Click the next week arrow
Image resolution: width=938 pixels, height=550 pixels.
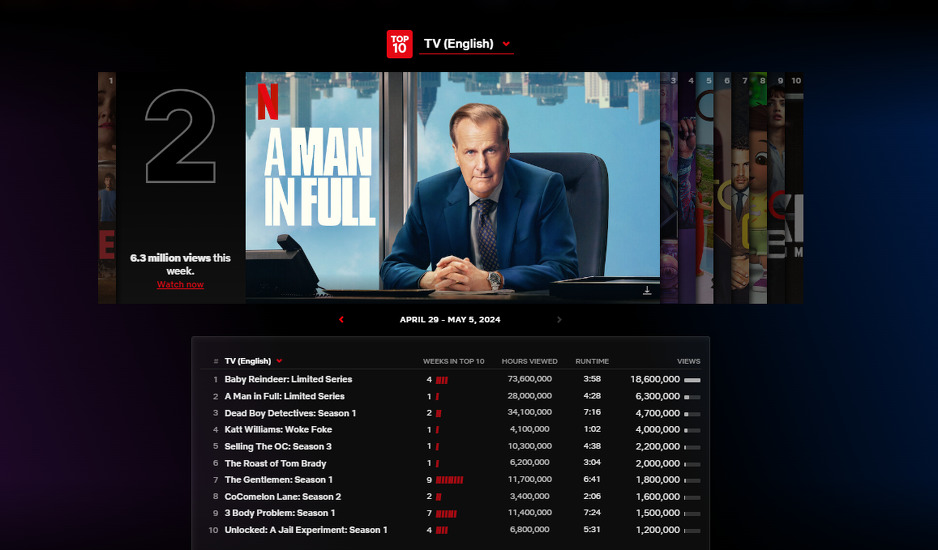coord(559,320)
